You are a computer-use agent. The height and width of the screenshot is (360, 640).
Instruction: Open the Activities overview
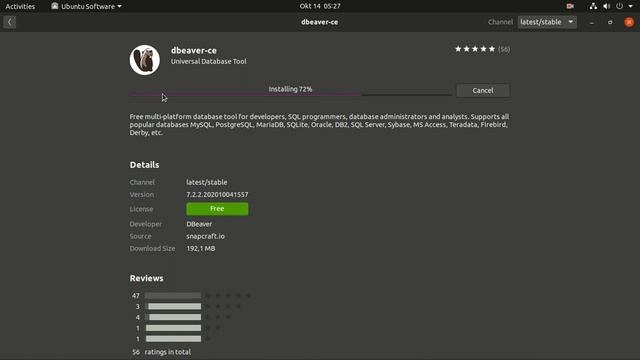pyautogui.click(x=20, y=6)
